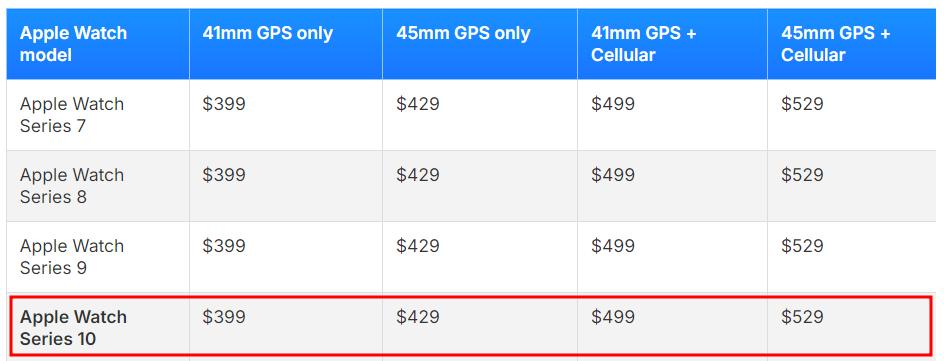944x361 pixels.
Task: Click the bold Apple Watch Series 10 label
Action: [73, 328]
